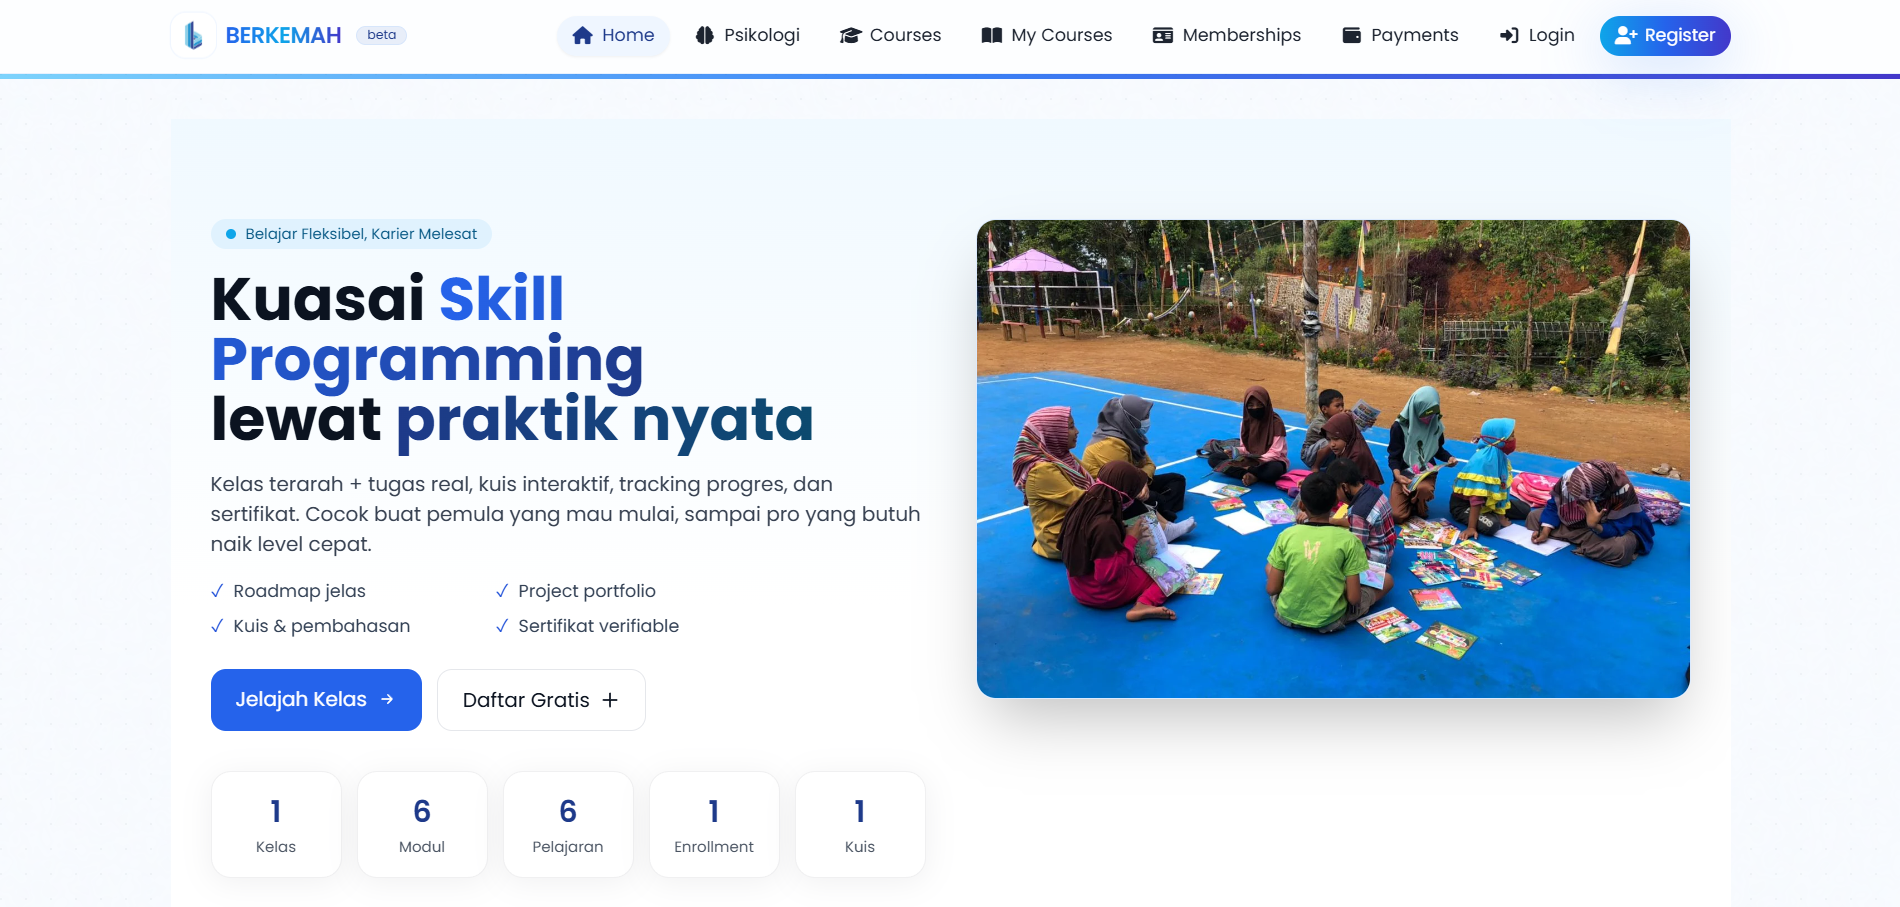Screen dimensions: 1900x907
Task: Click the '6 Modul' stat card
Action: pos(422,824)
